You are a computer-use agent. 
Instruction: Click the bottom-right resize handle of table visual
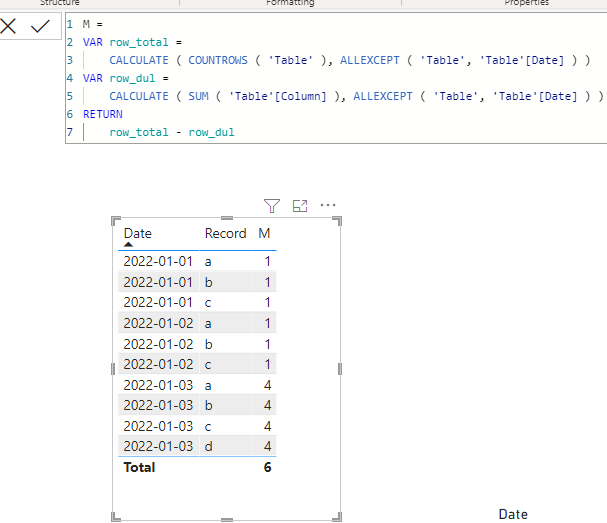[338, 517]
